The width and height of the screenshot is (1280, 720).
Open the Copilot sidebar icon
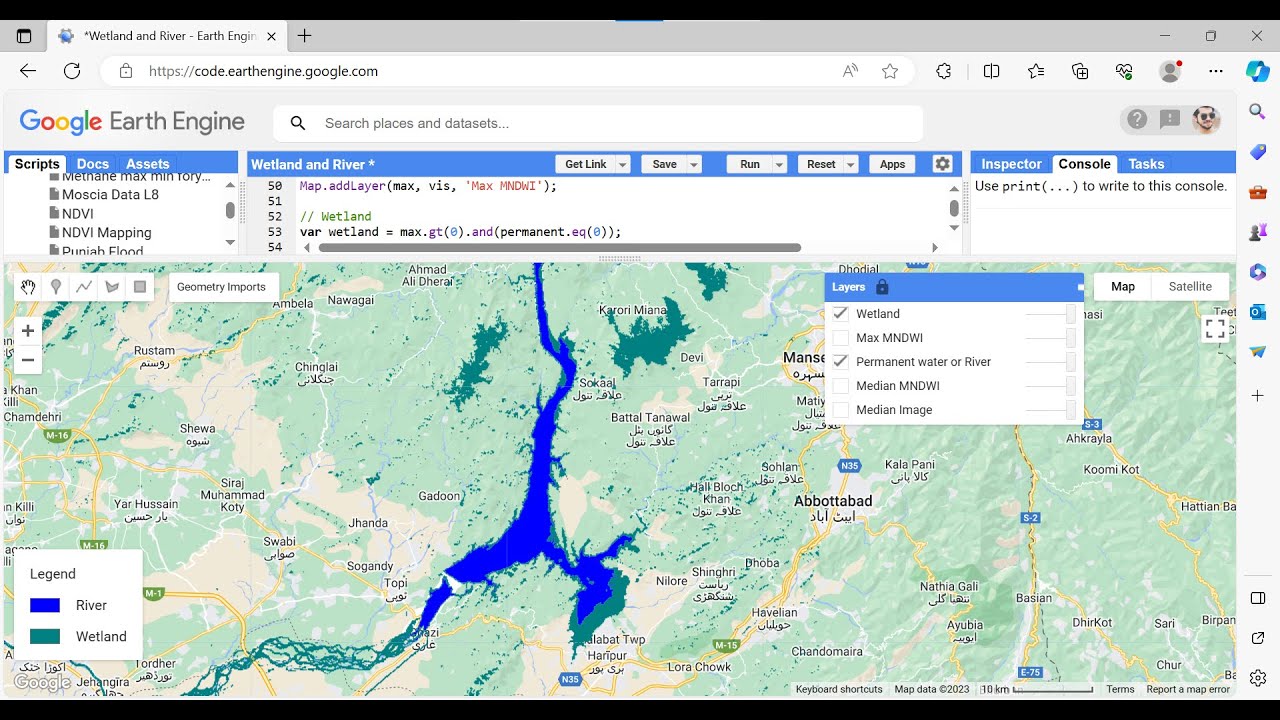tap(1258, 71)
